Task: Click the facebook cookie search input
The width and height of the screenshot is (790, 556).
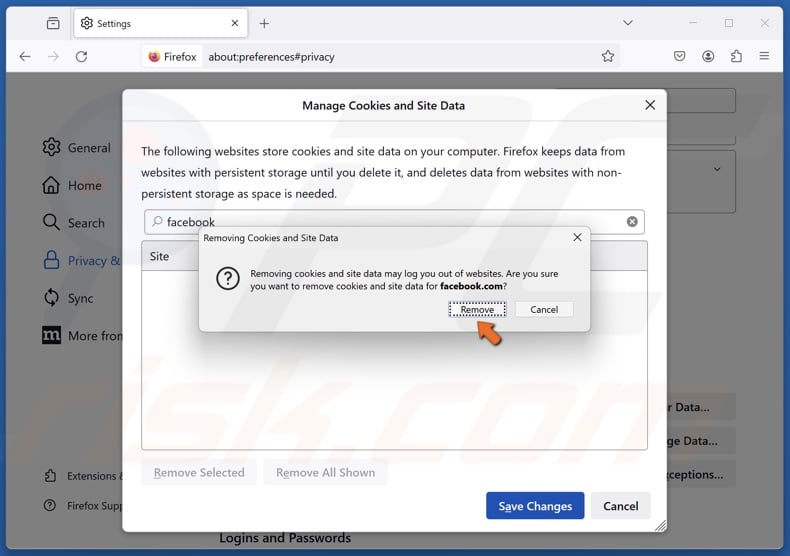Action: pos(394,222)
